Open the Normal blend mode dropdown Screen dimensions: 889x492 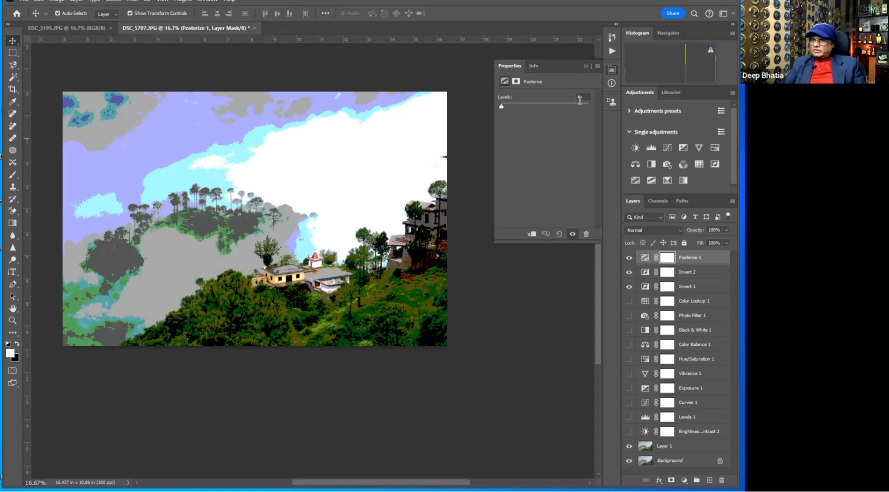[x=654, y=230]
